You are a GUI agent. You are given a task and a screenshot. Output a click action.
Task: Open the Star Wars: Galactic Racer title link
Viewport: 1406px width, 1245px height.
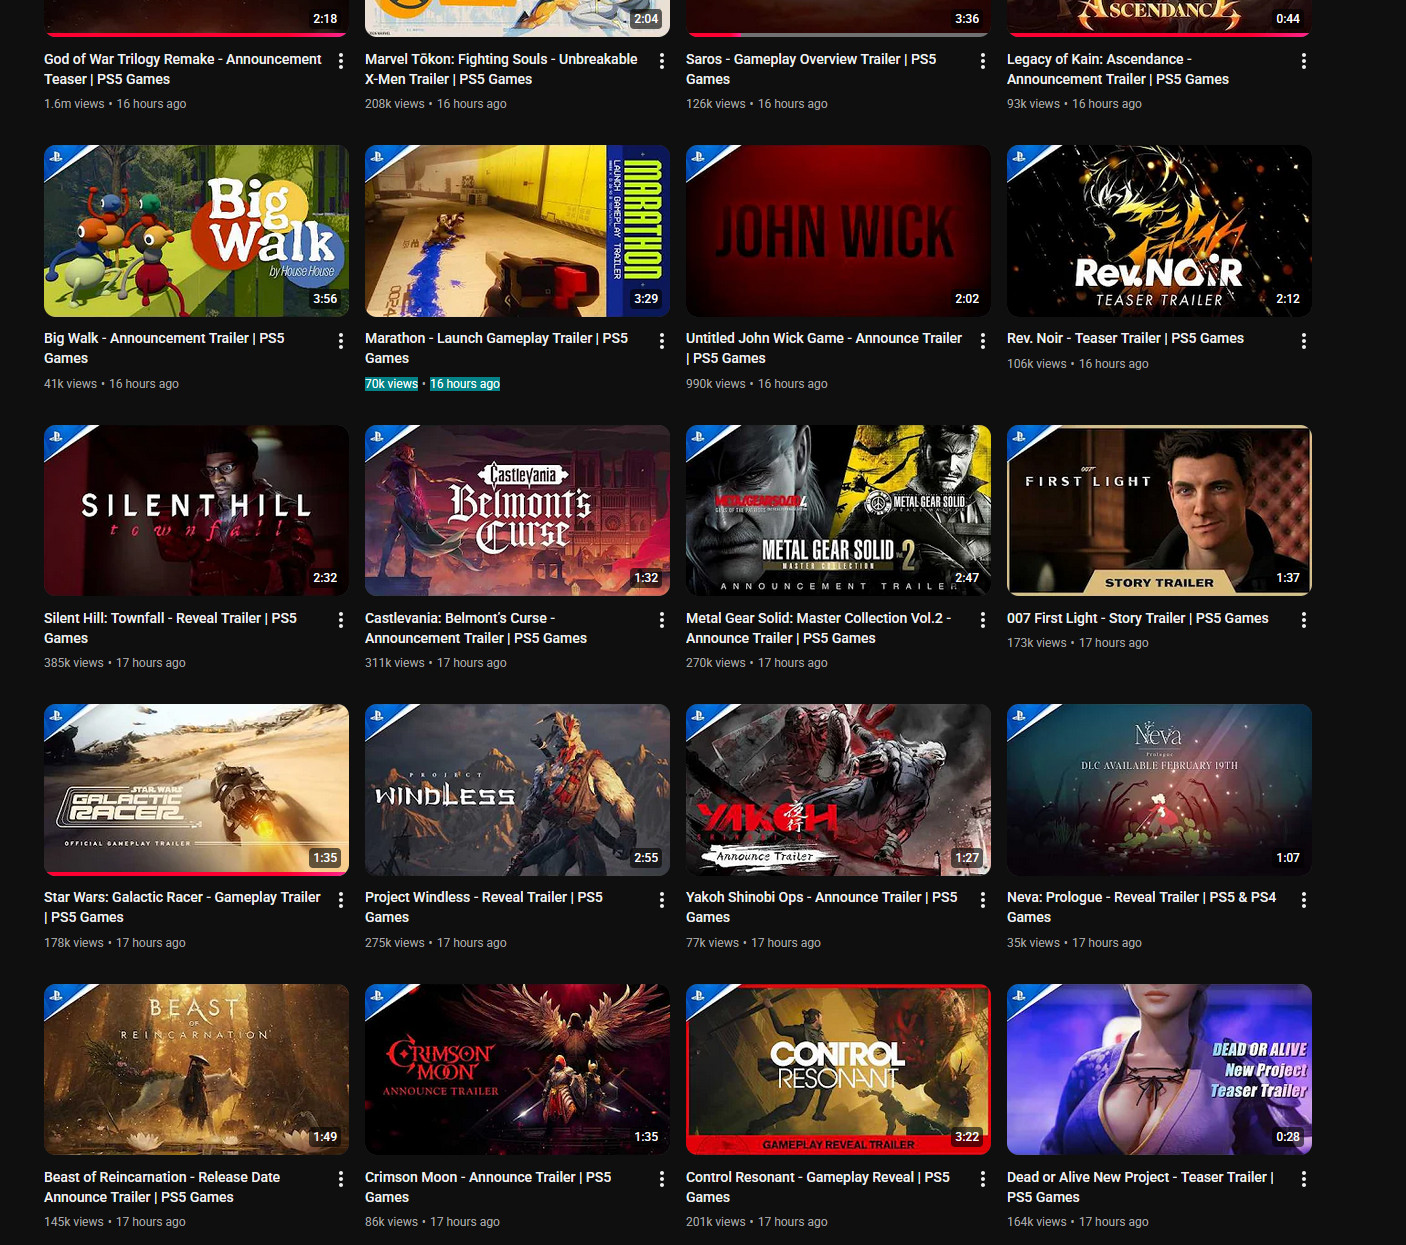182,907
